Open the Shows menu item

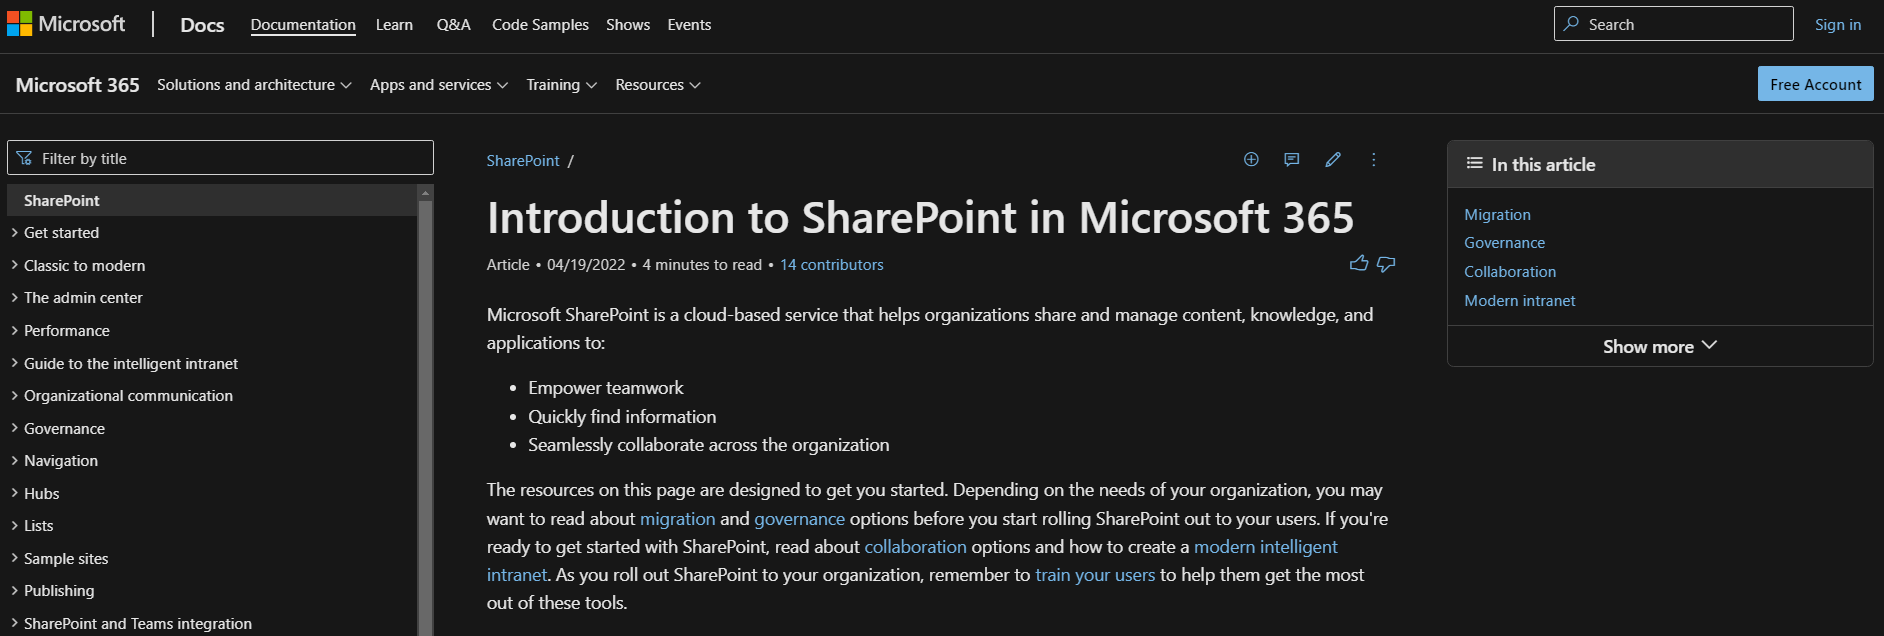(x=628, y=25)
